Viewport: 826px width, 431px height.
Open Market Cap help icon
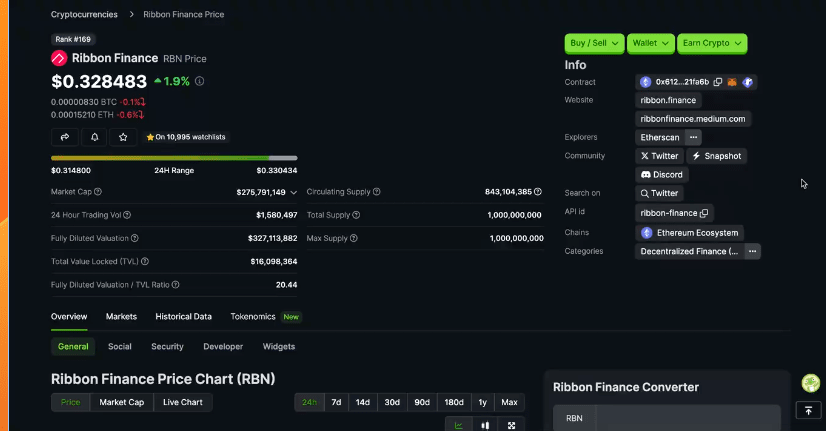pyautogui.click(x=98, y=192)
